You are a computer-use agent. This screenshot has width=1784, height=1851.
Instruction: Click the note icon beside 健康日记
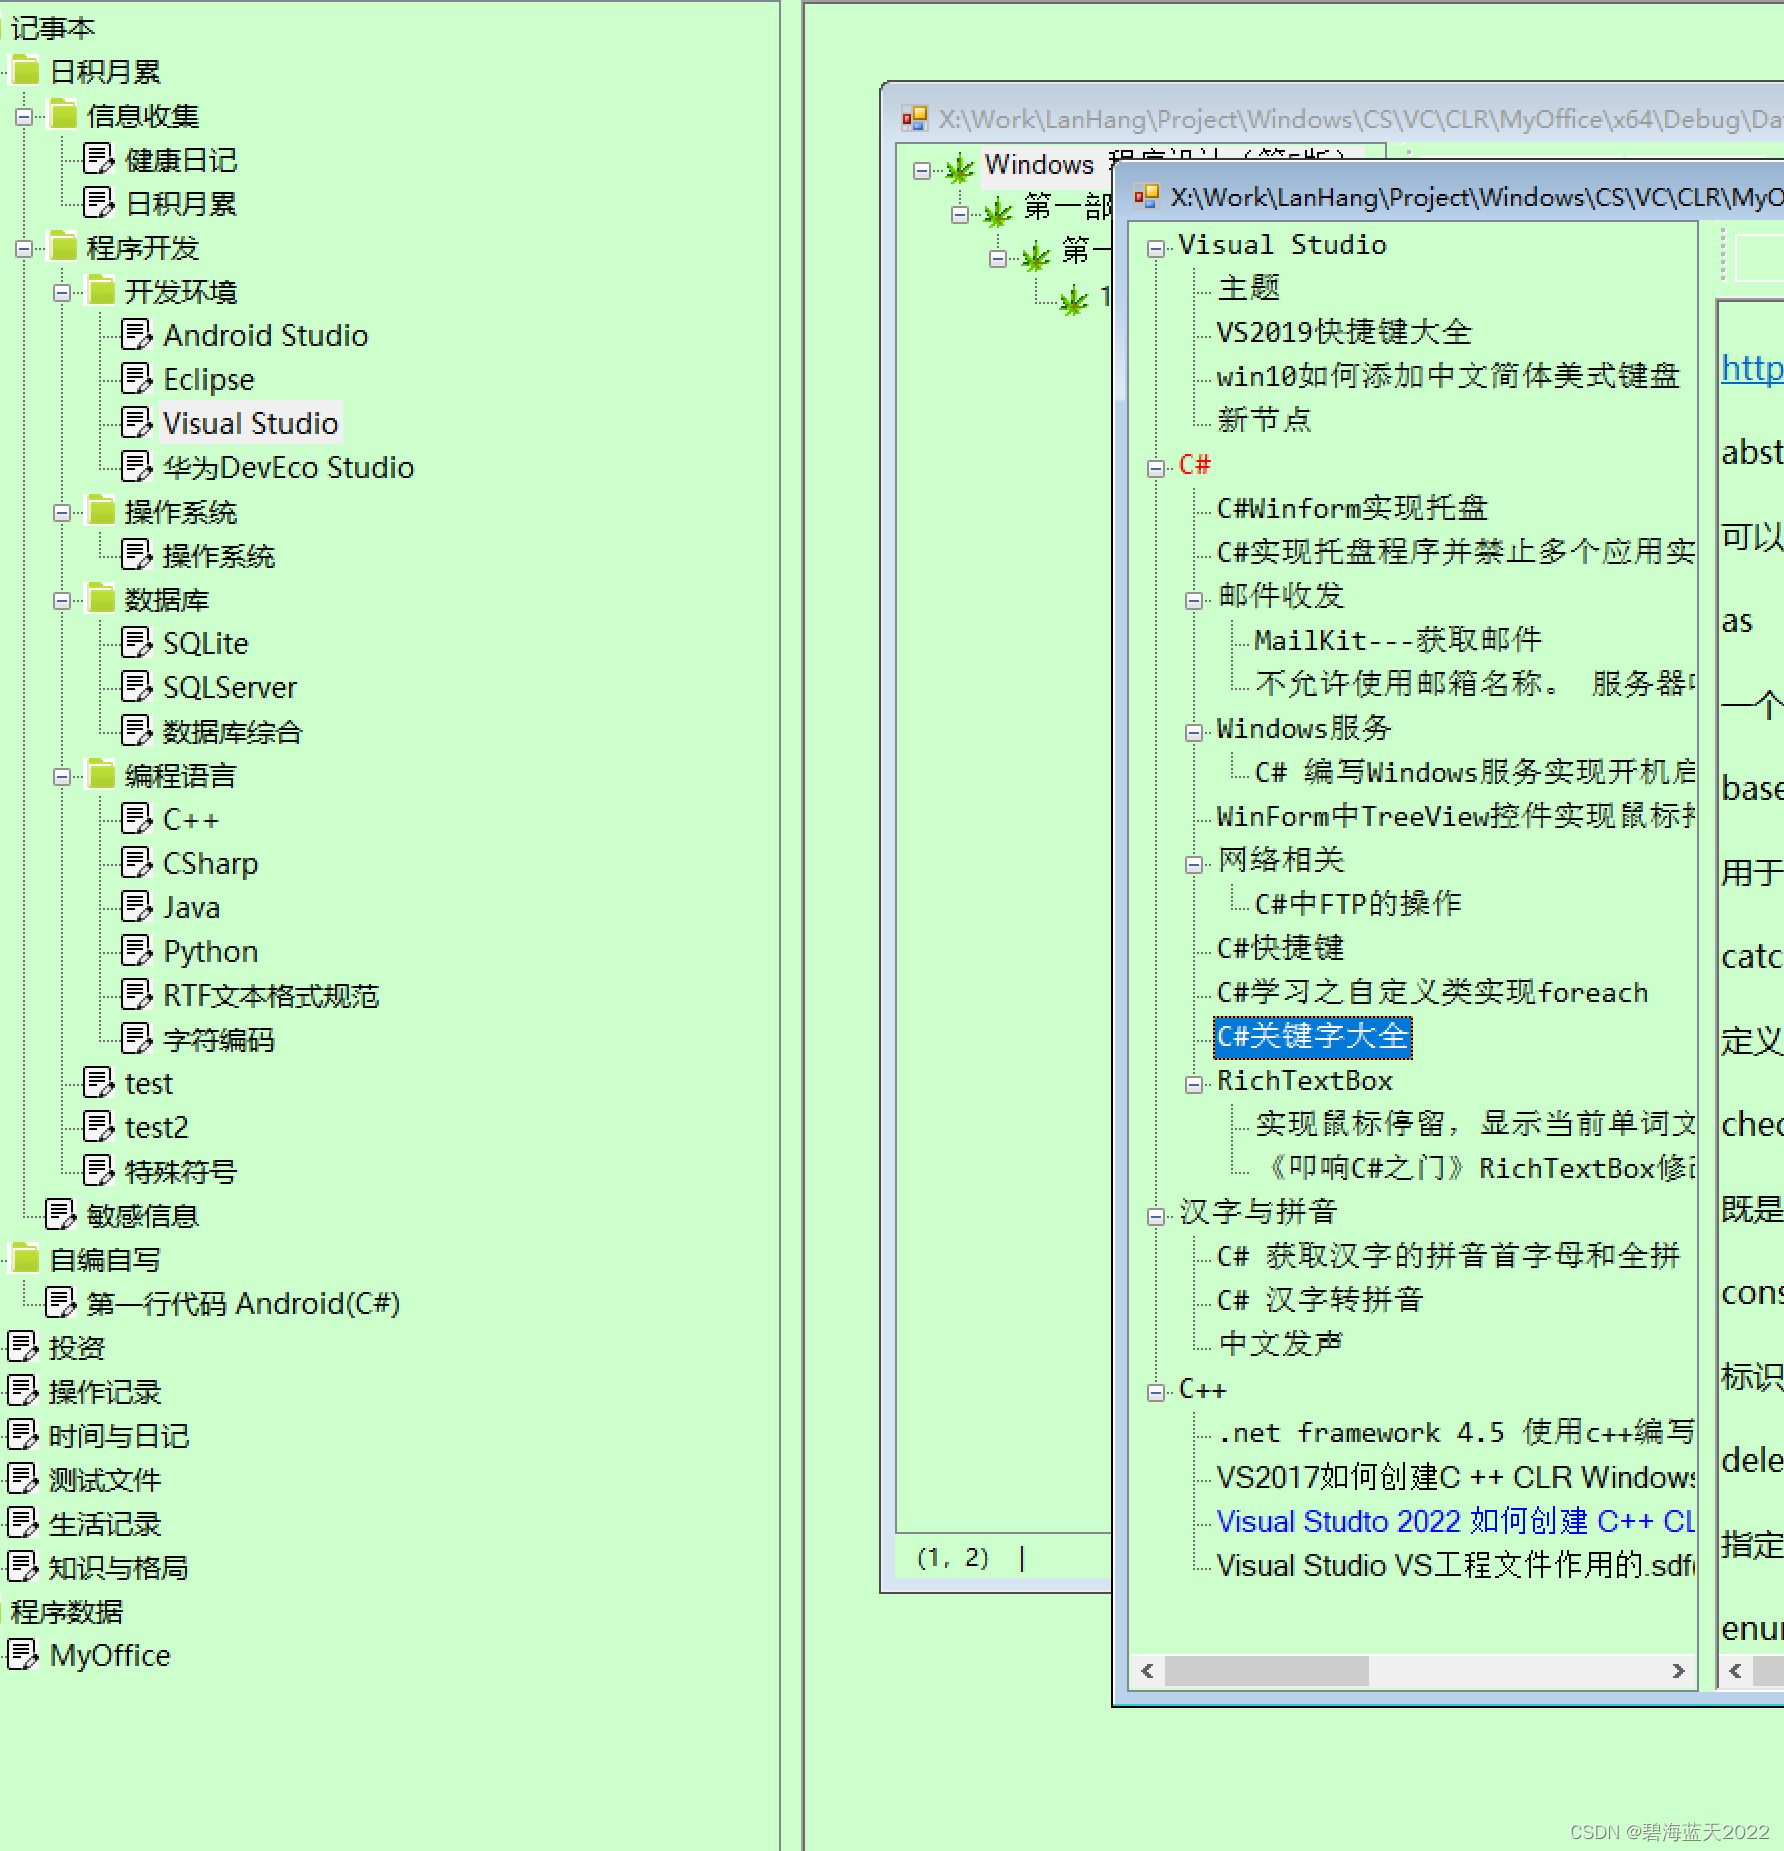pos(99,159)
